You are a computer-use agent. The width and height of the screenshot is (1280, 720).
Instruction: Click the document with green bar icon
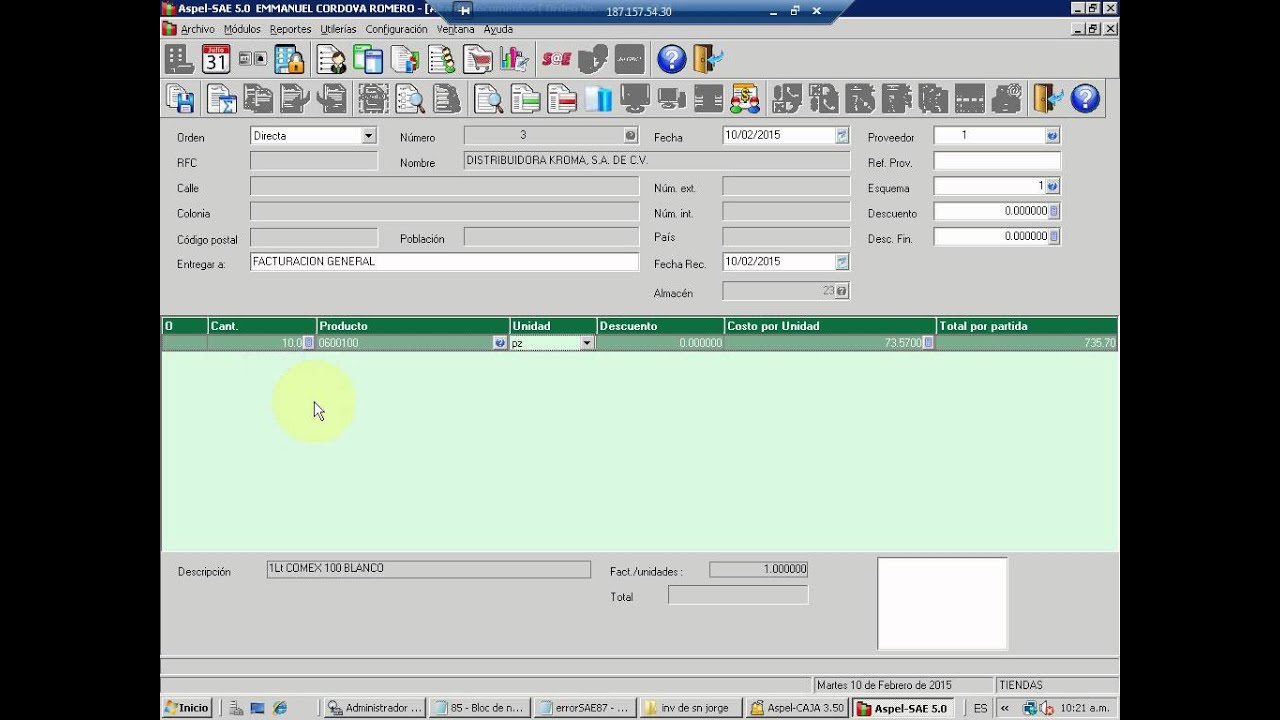point(525,98)
